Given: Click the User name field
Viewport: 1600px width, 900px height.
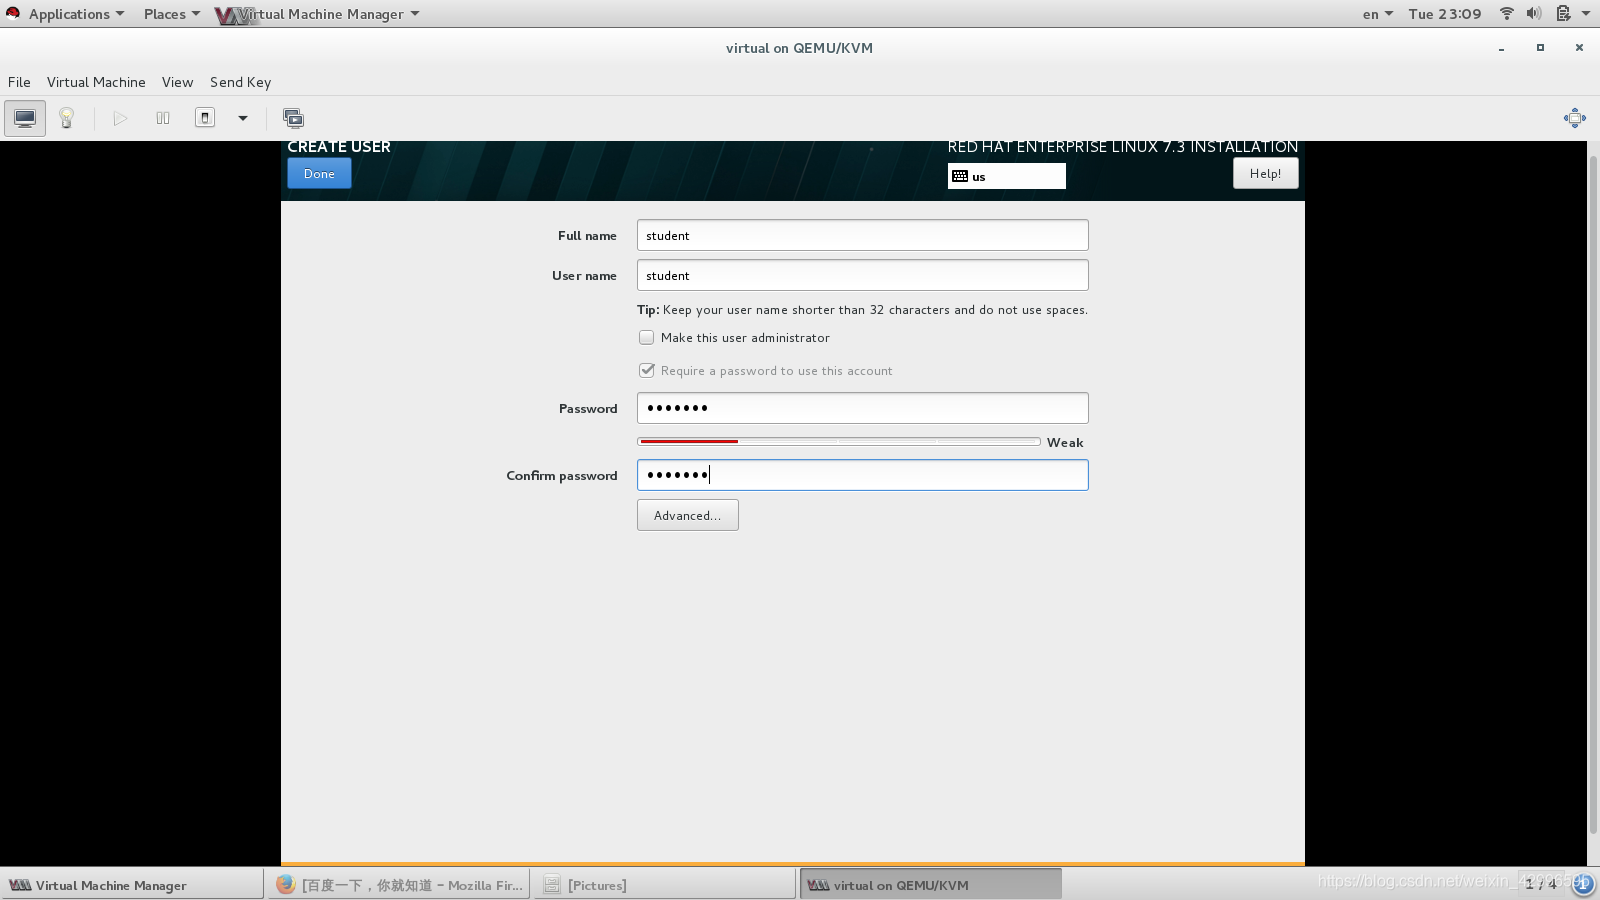Looking at the screenshot, I should [x=862, y=275].
